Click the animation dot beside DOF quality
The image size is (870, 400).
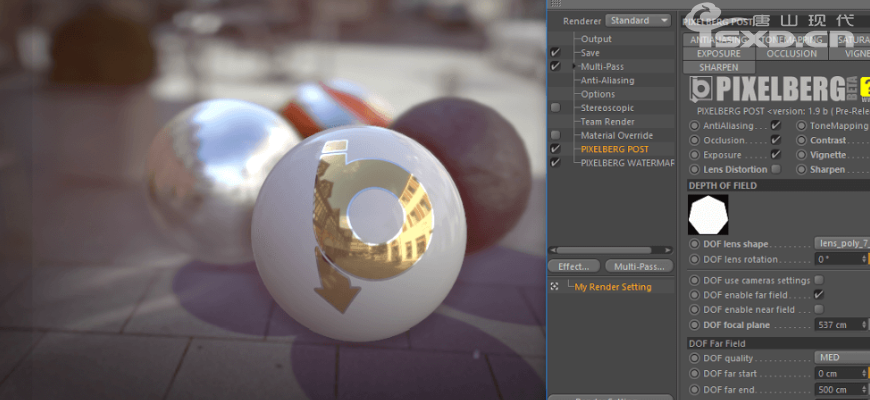coord(694,358)
